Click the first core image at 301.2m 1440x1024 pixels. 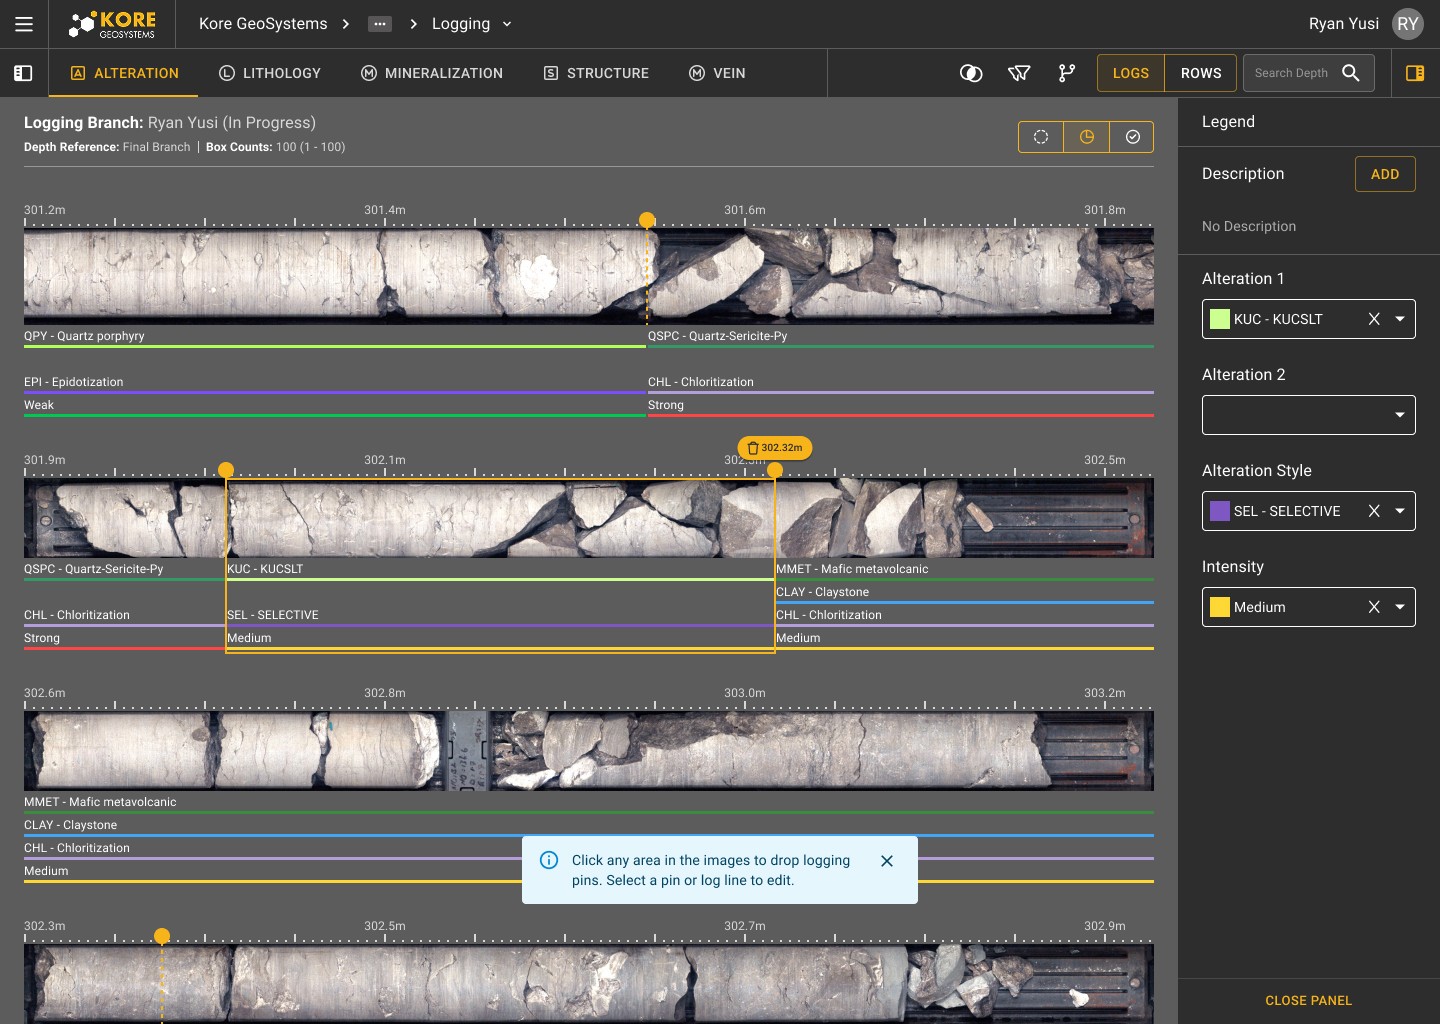tap(589, 276)
